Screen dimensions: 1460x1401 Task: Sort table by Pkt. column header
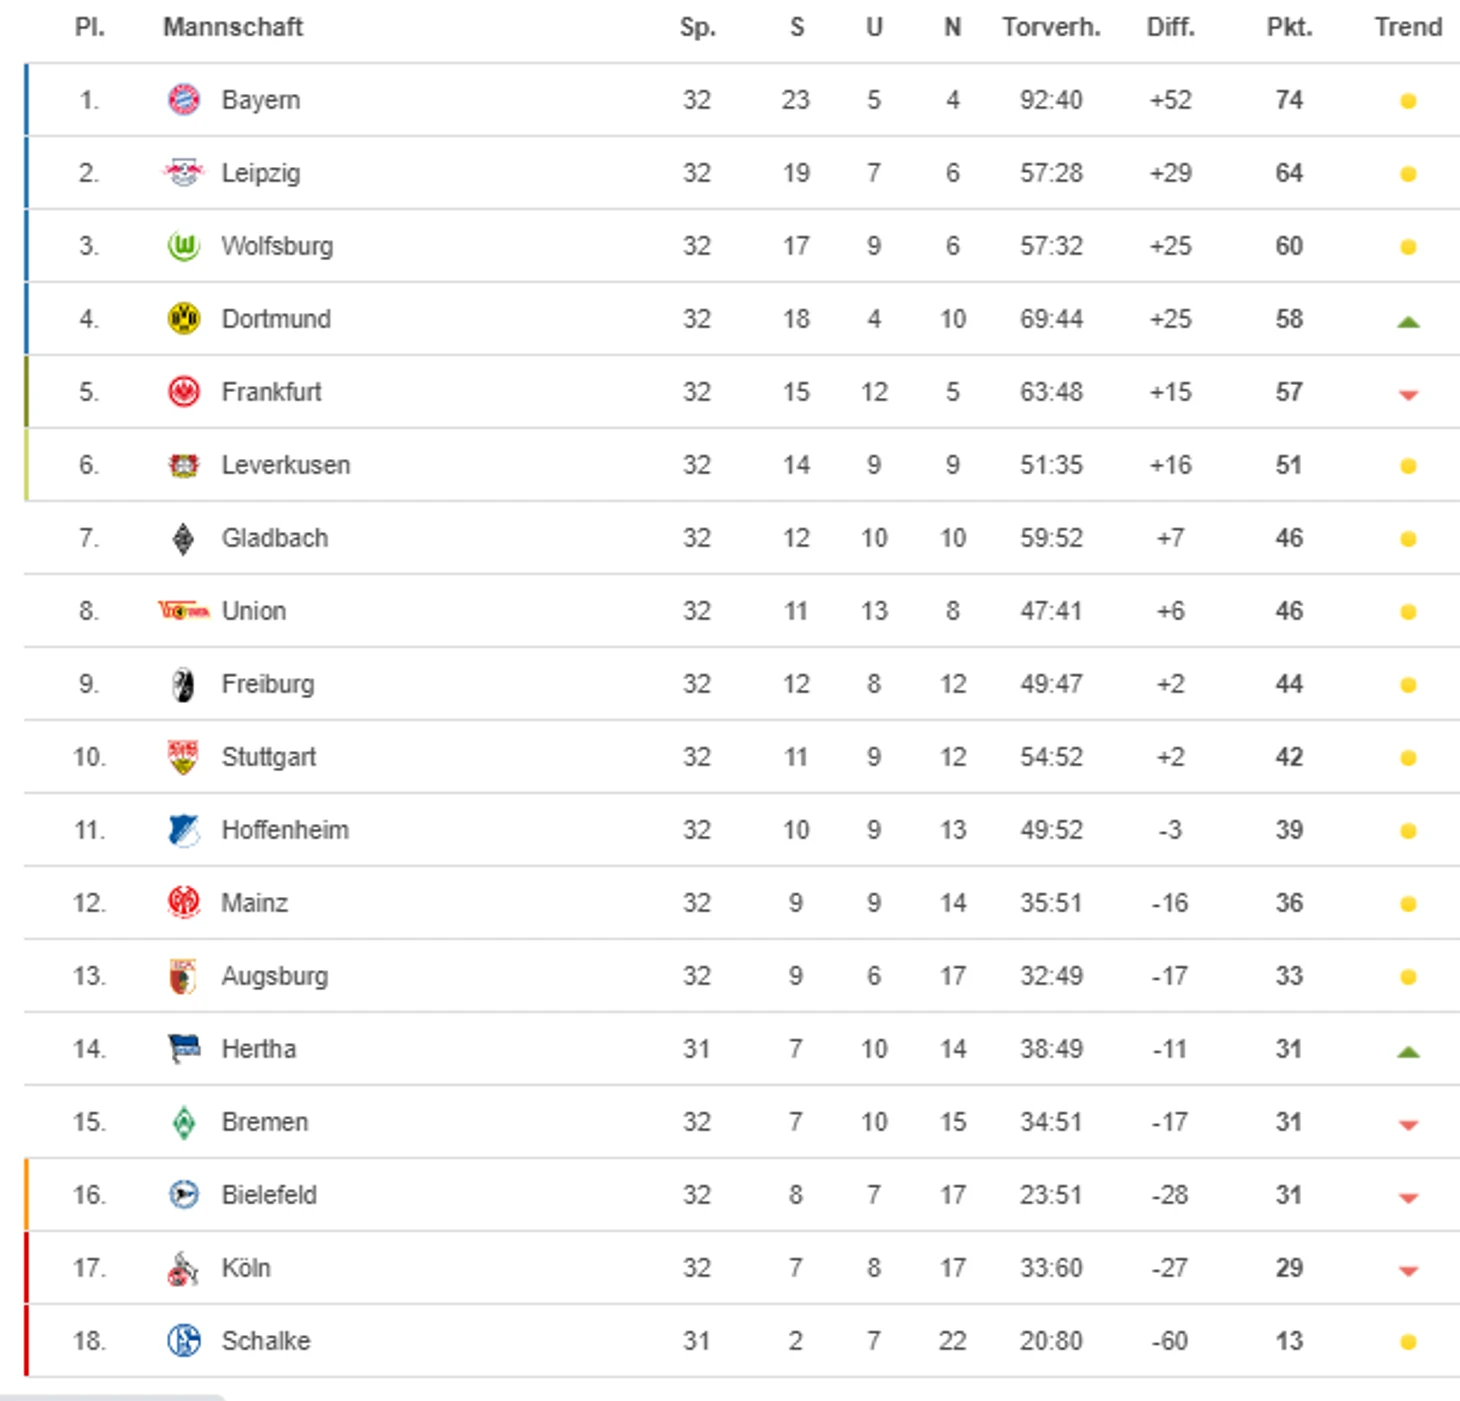[1289, 27]
